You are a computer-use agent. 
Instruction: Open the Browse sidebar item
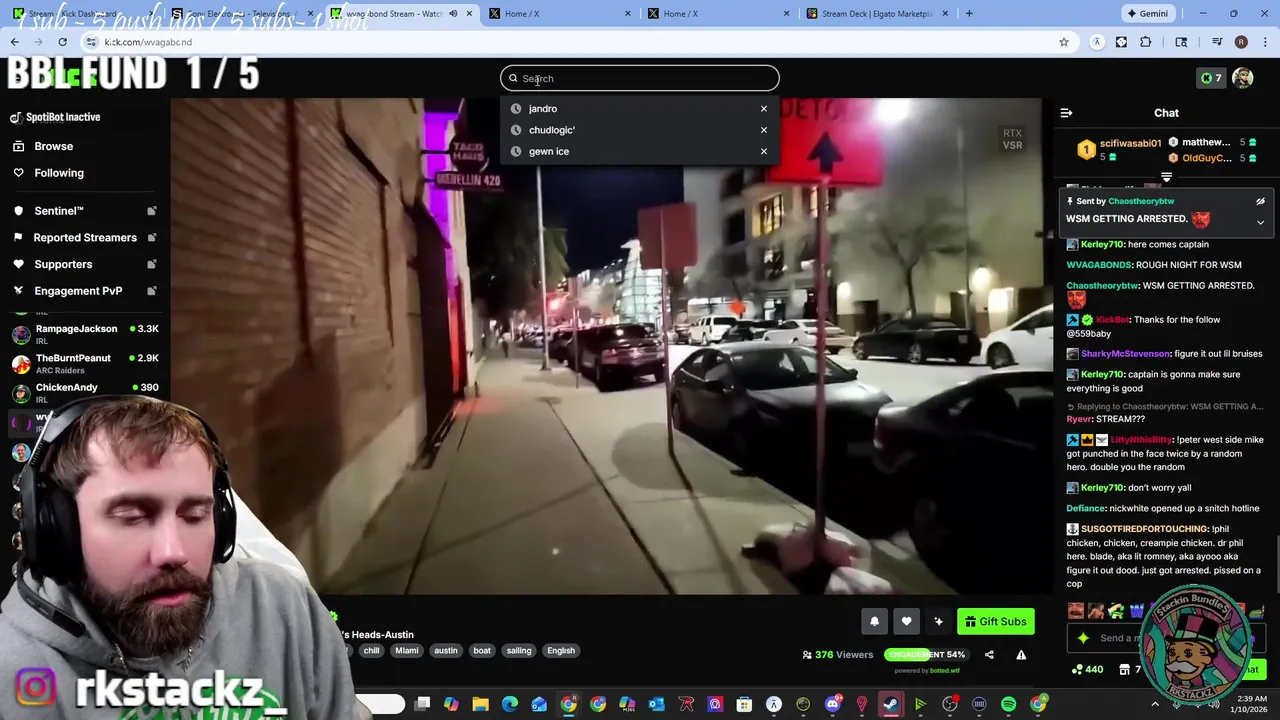(x=54, y=146)
